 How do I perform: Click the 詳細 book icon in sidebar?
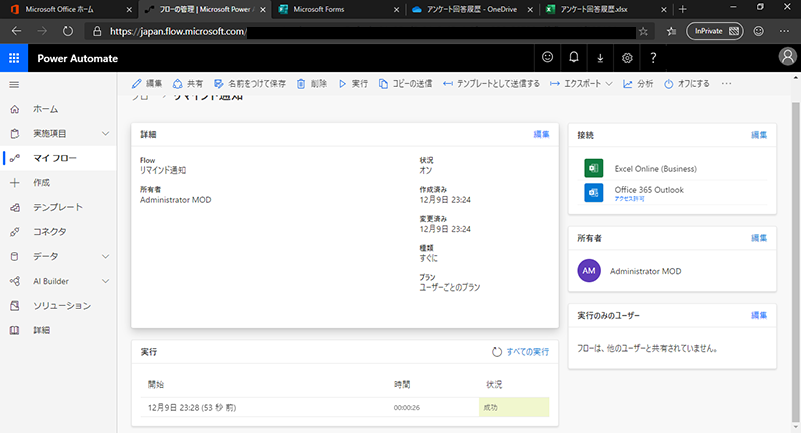15,330
